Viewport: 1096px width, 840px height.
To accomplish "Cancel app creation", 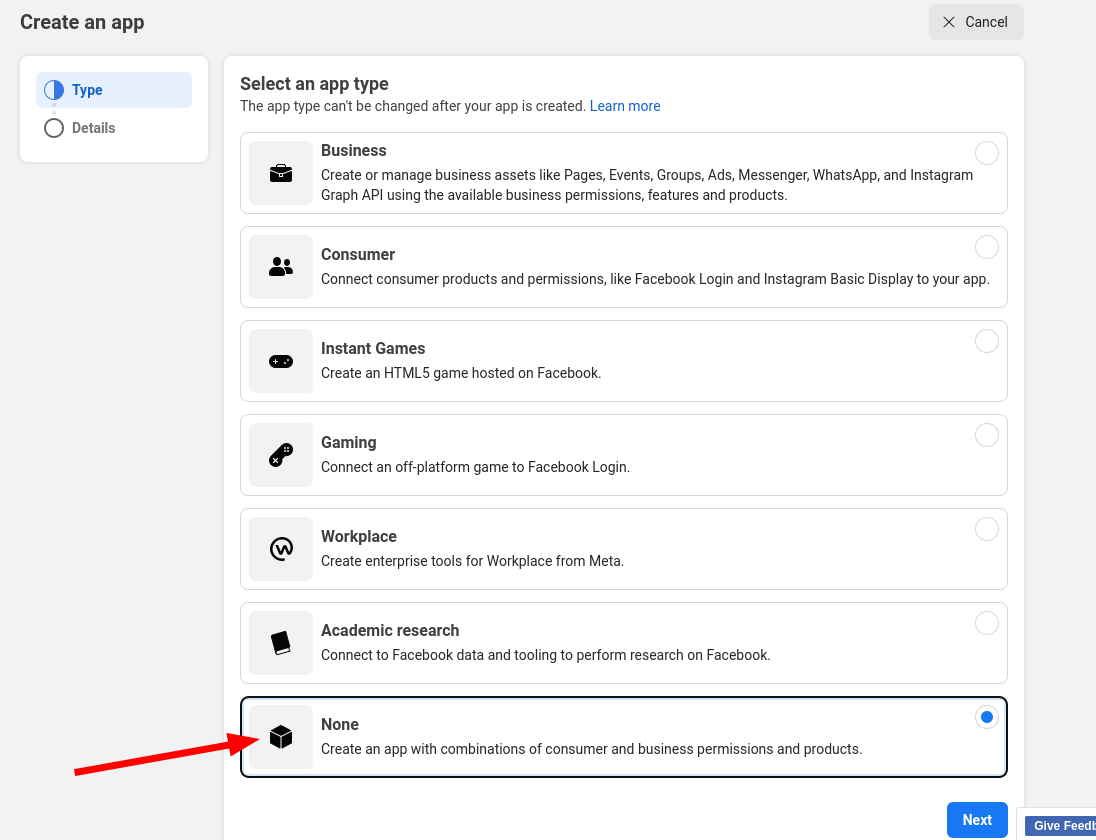I will coord(975,22).
